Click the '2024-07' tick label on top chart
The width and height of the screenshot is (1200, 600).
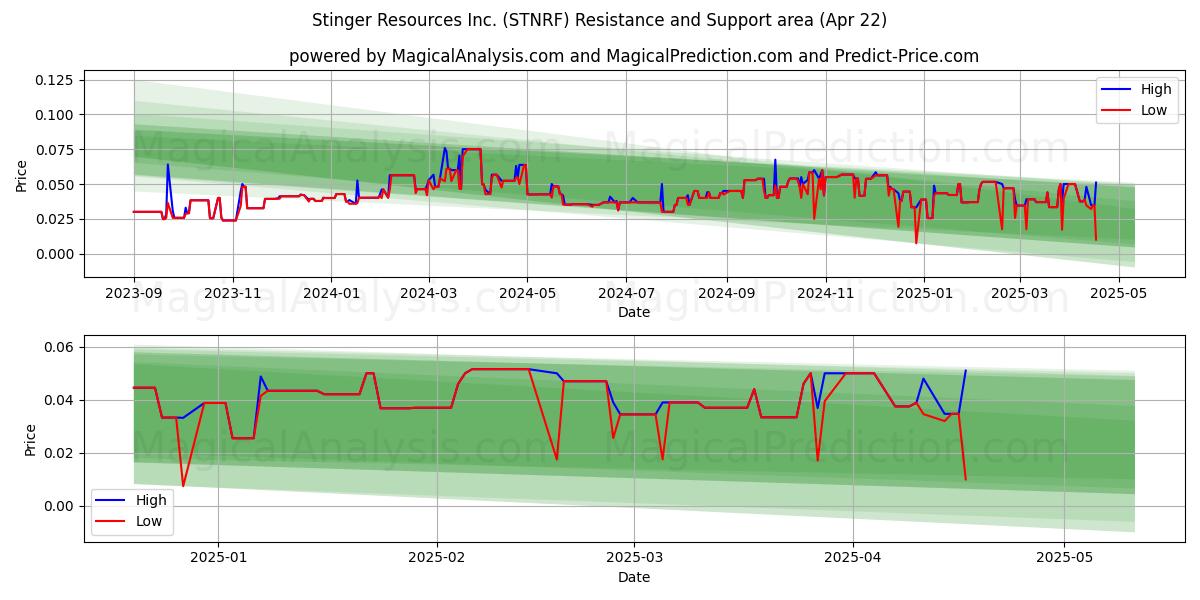point(626,293)
